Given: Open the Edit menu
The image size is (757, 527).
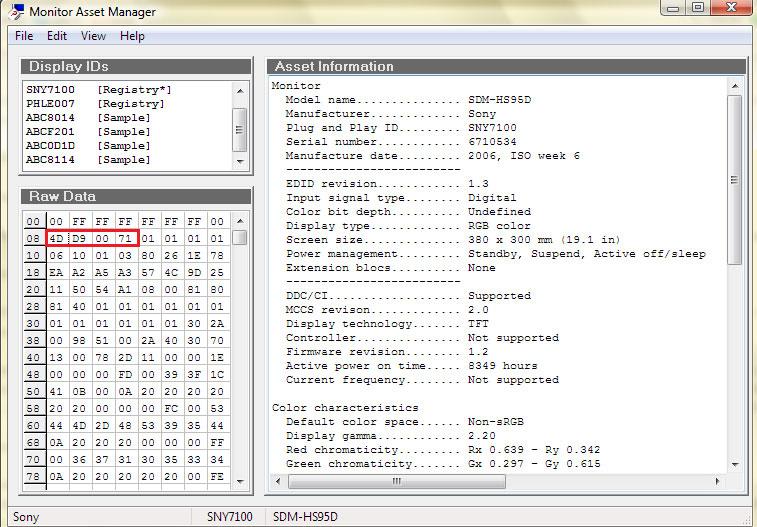Looking at the screenshot, I should tap(56, 36).
